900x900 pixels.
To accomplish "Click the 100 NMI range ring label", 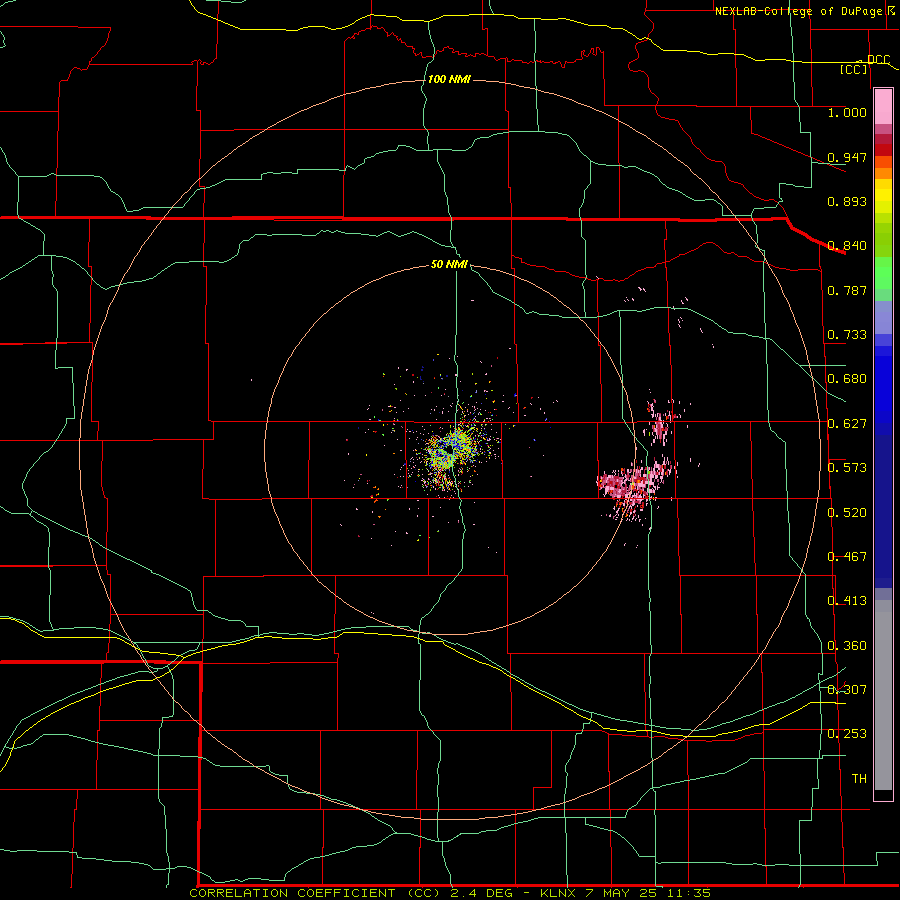I will (x=449, y=79).
